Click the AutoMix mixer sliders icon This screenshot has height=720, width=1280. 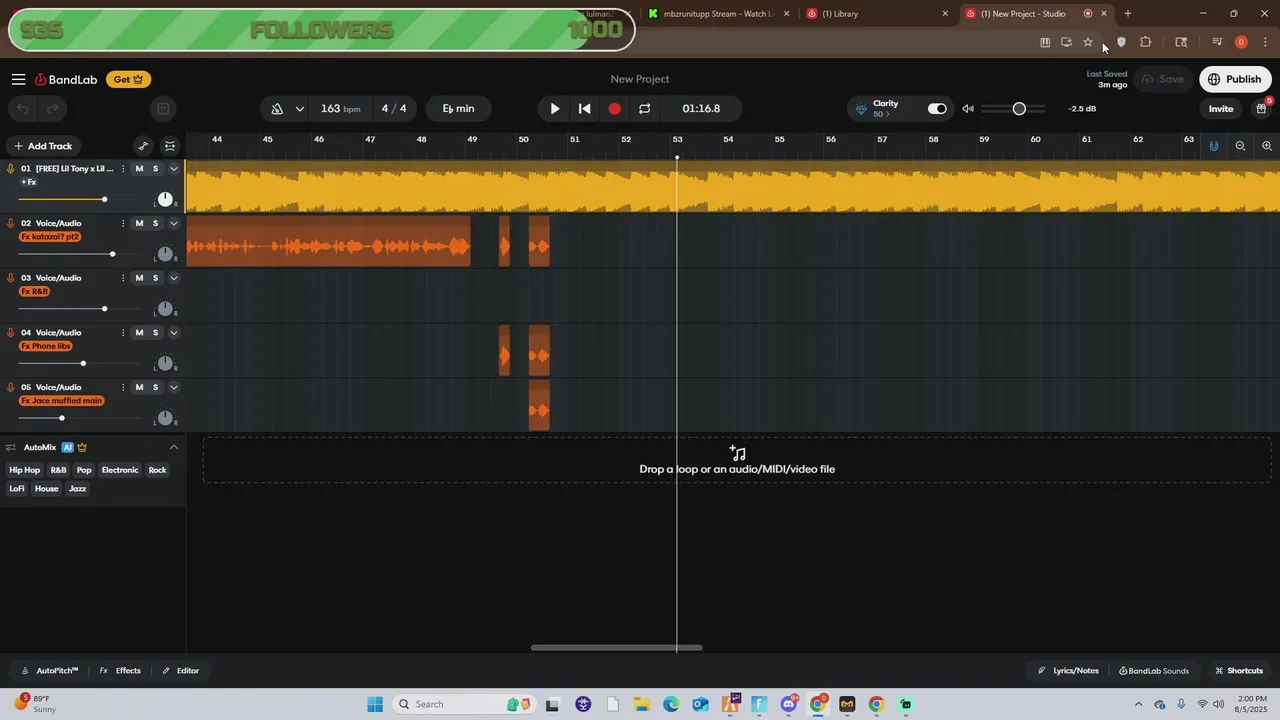tap(10, 447)
